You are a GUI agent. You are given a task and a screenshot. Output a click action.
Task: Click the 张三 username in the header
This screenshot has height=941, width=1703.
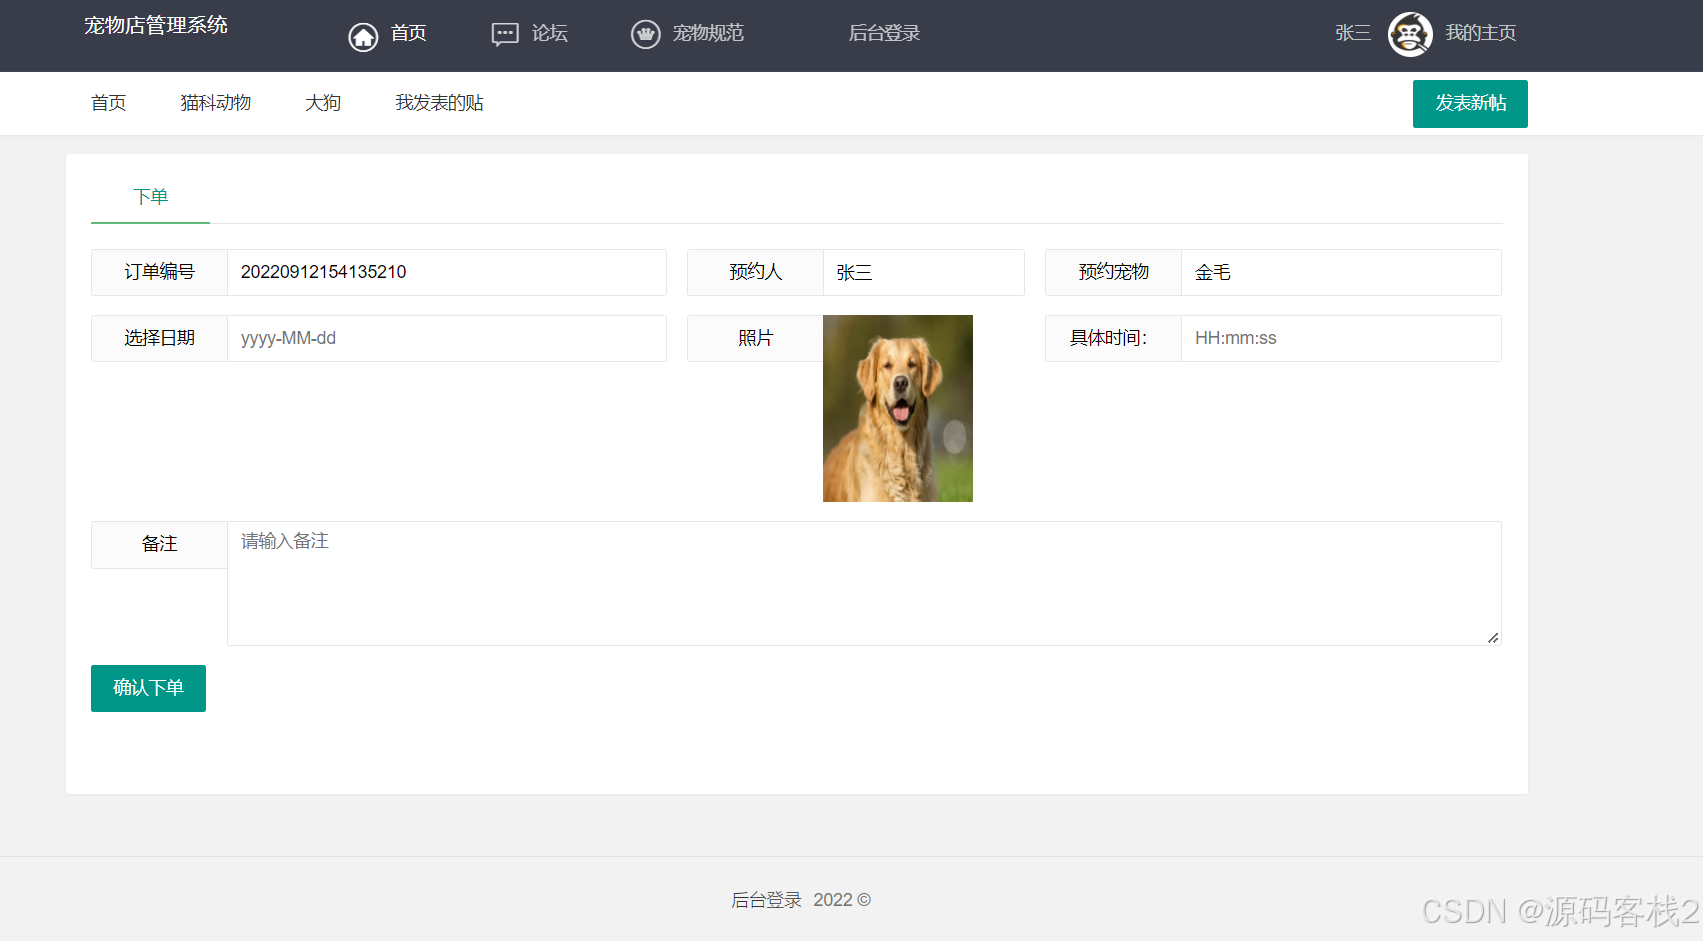point(1353,33)
